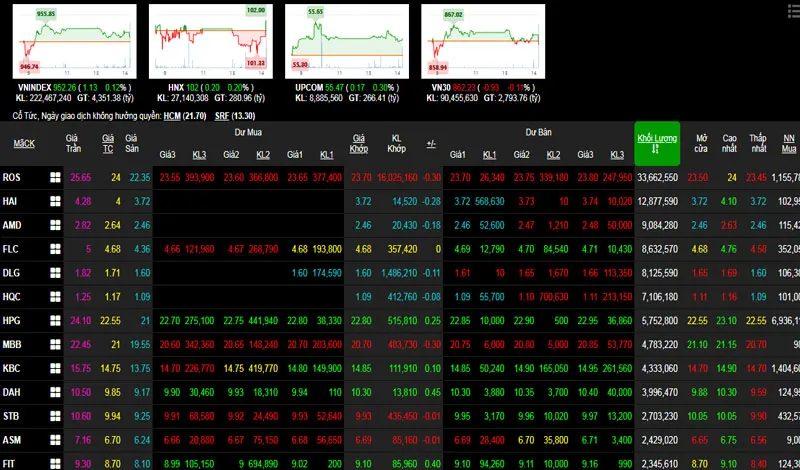Sort by KL1 header under Dư Bán
800x470 pixels.
(489, 155)
